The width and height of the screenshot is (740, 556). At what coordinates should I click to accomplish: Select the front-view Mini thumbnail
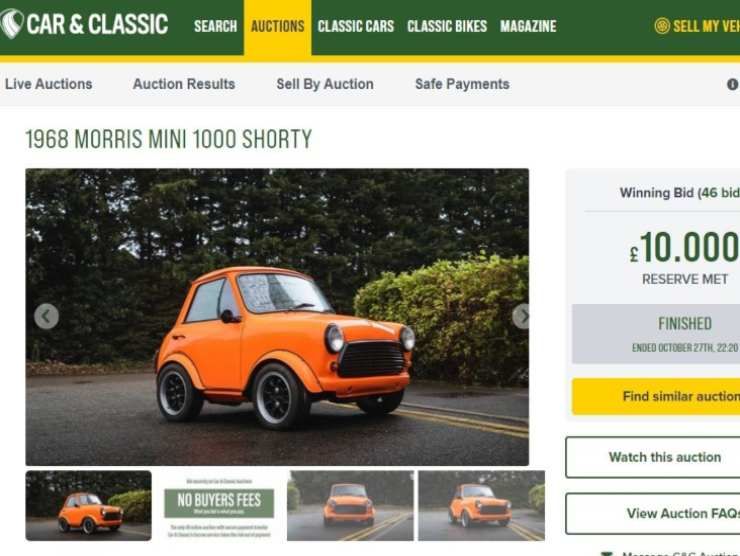(350, 505)
